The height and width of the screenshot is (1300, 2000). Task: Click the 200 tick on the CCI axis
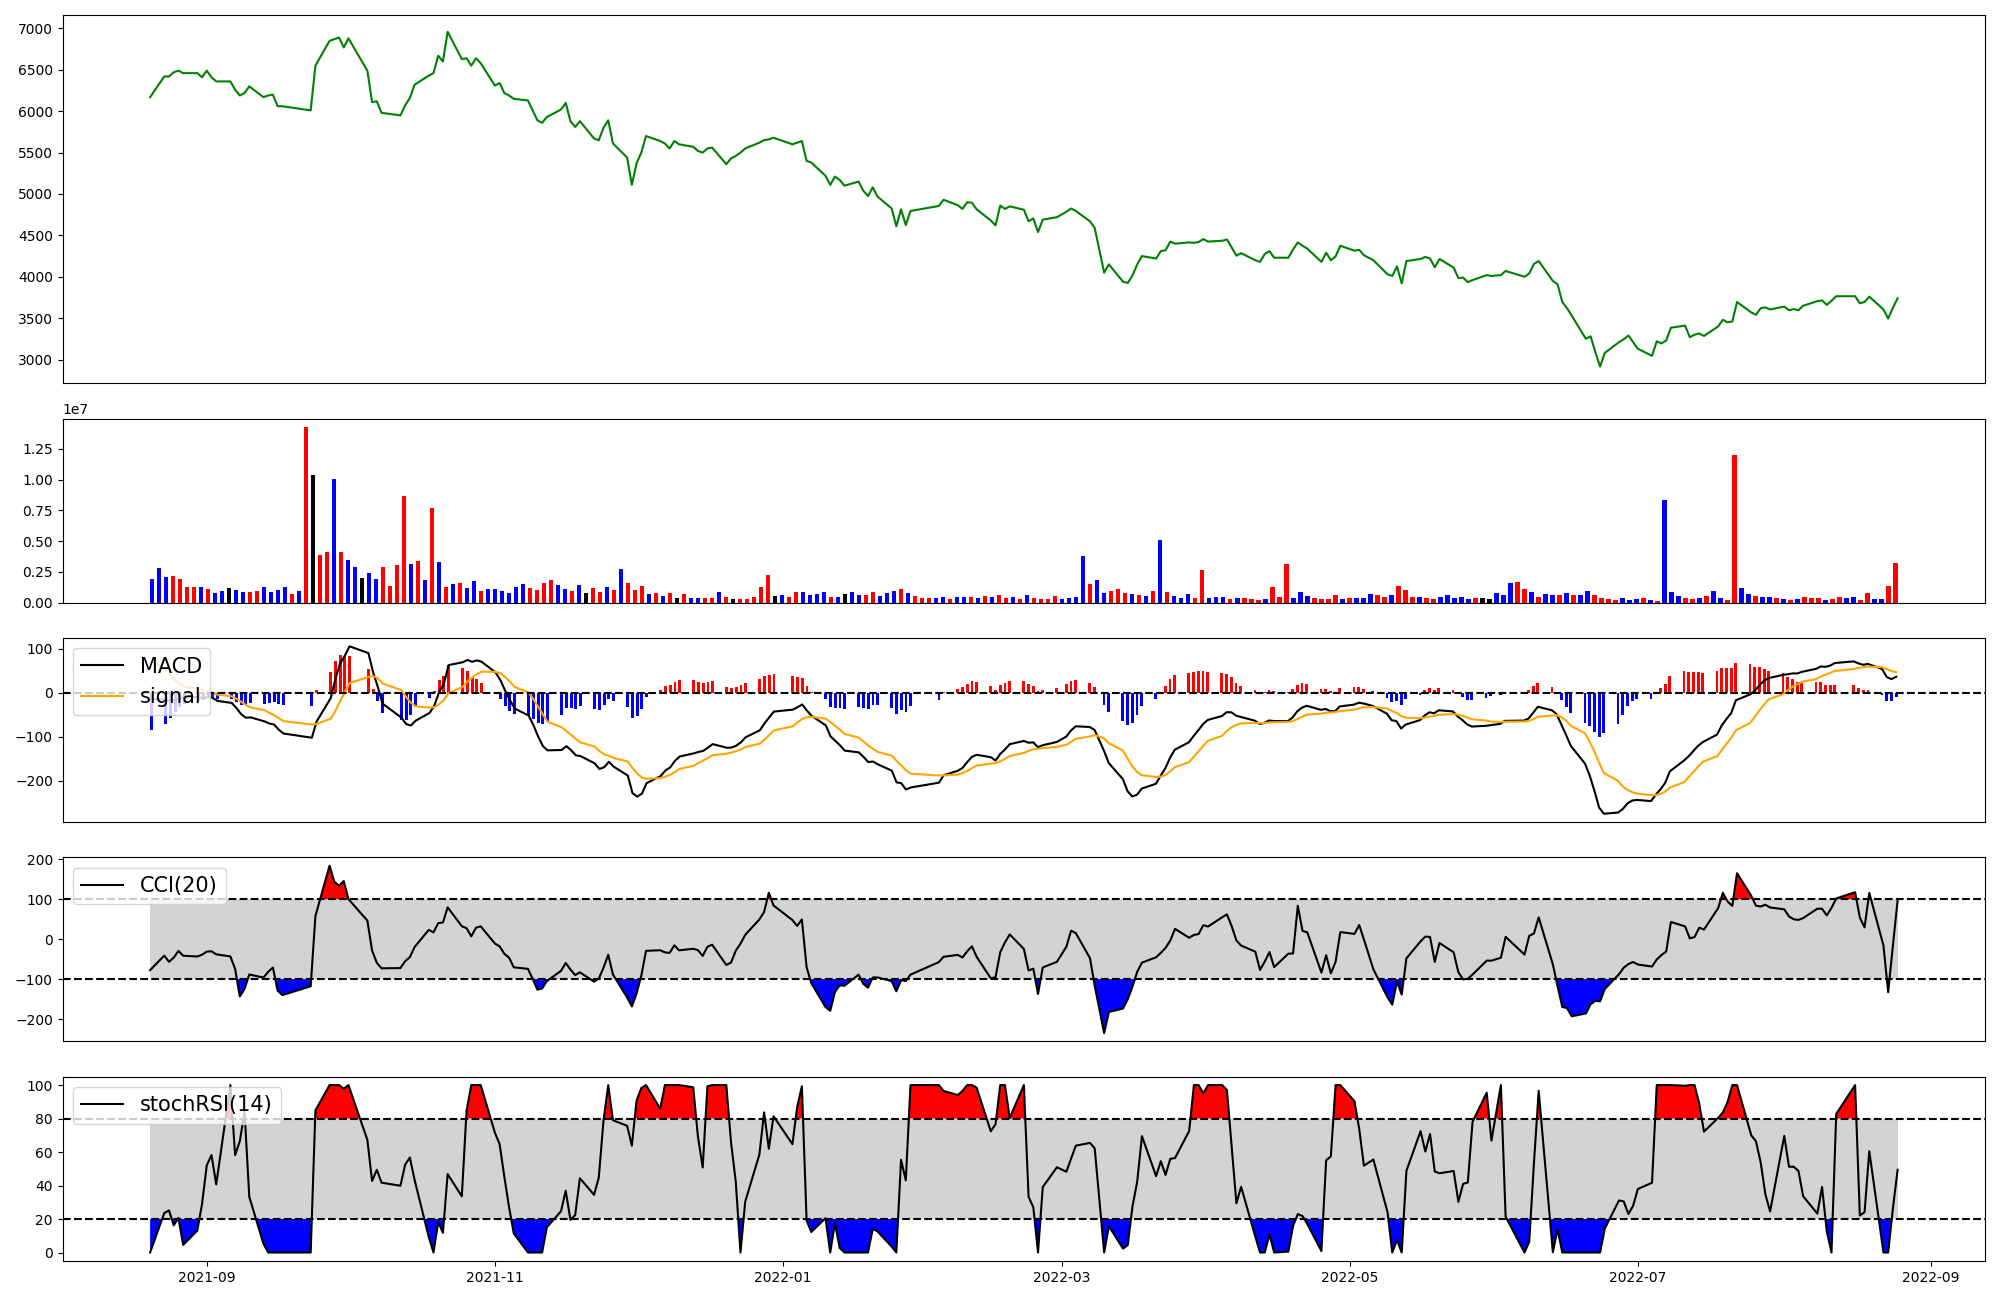pyautogui.click(x=39, y=860)
